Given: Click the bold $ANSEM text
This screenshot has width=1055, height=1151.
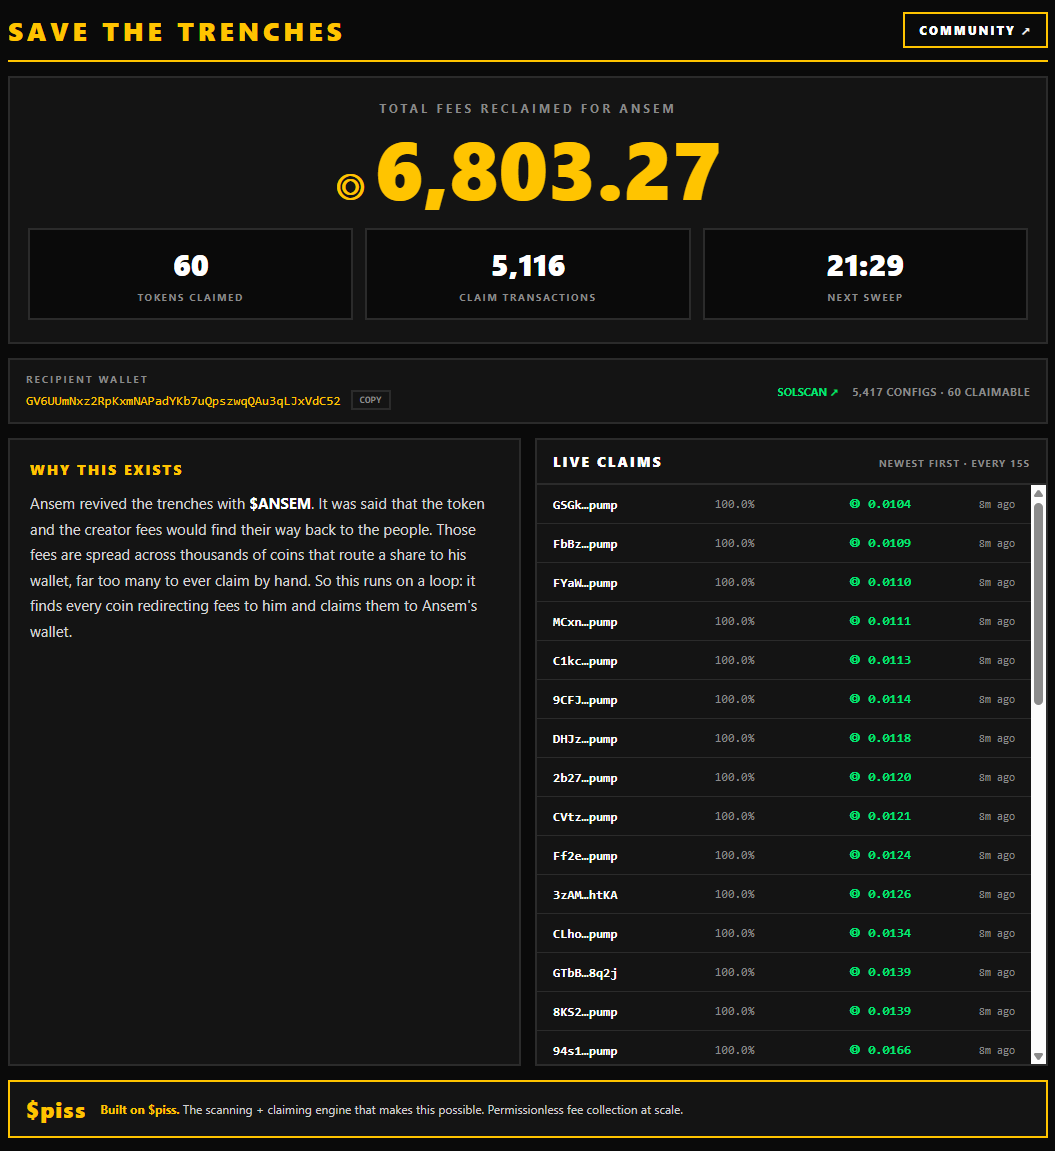Looking at the screenshot, I should (280, 504).
